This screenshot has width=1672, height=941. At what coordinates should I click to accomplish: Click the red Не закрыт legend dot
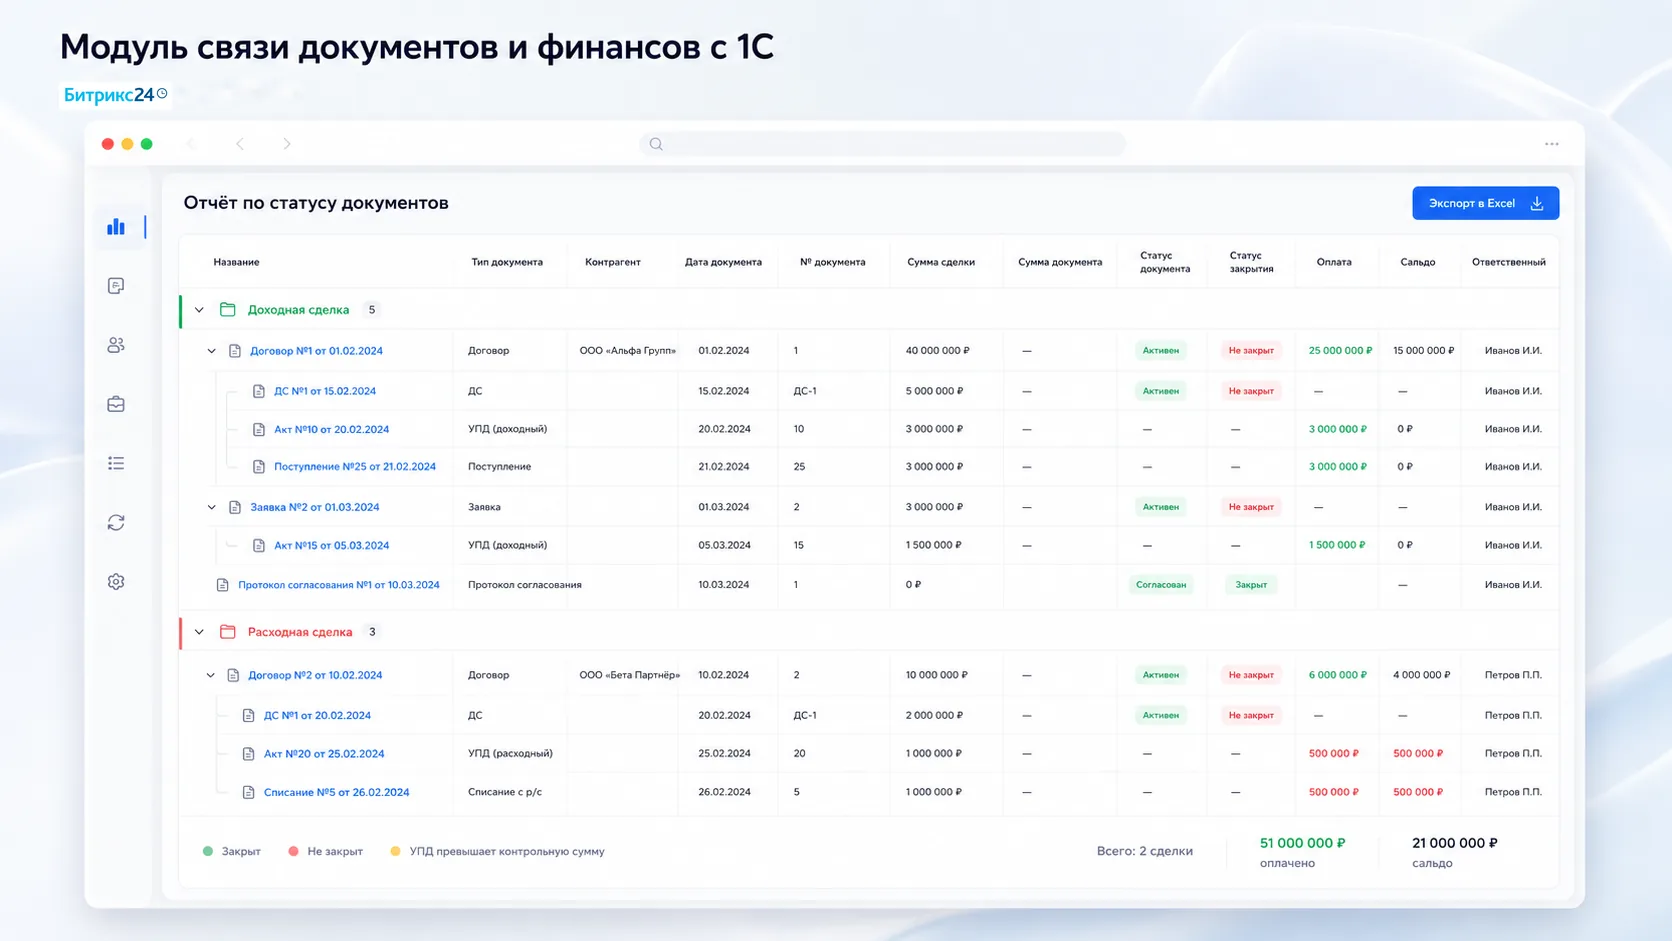click(x=293, y=851)
